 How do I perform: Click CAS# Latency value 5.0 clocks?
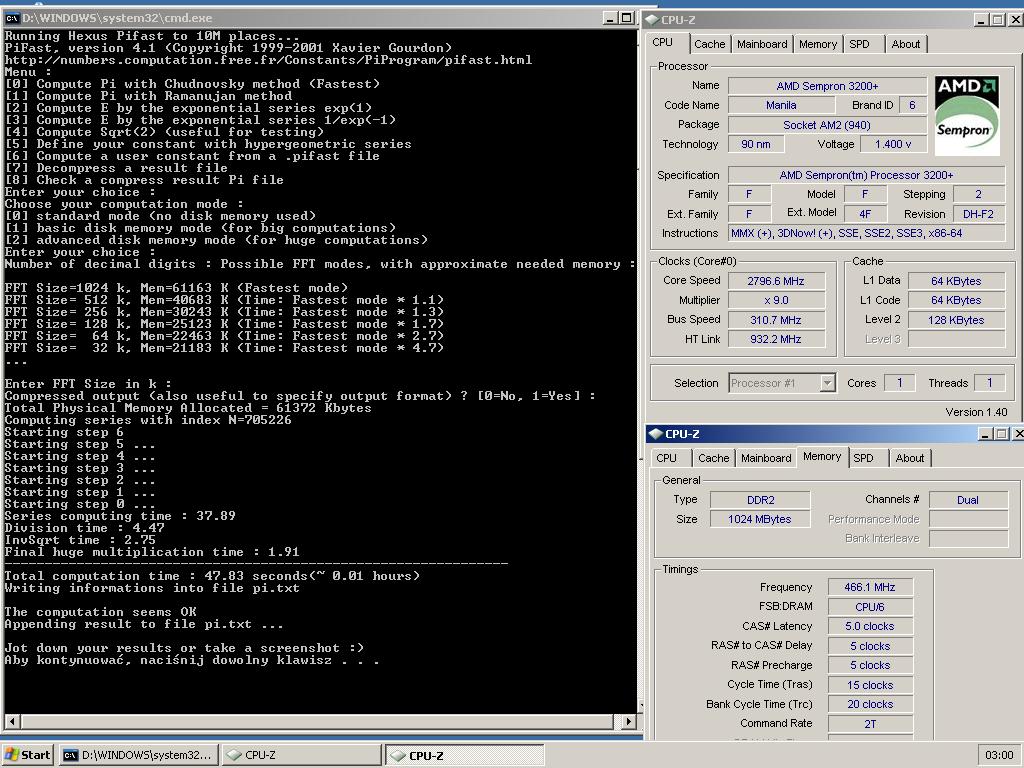[x=870, y=626]
